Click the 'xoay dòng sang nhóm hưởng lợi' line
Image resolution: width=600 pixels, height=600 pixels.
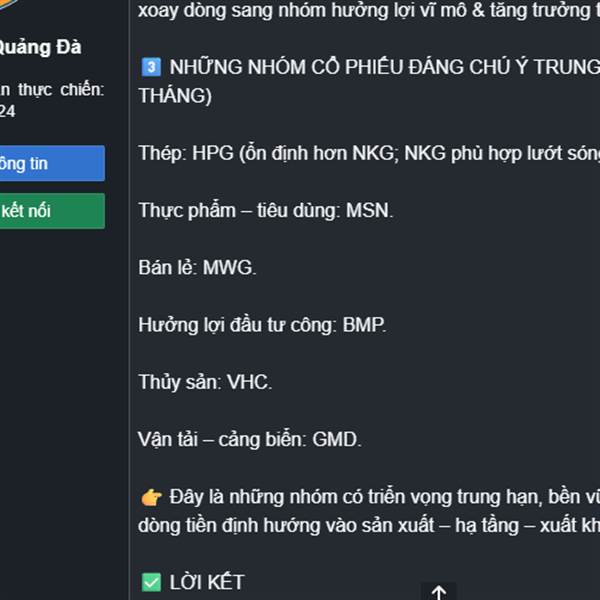[x=369, y=11]
